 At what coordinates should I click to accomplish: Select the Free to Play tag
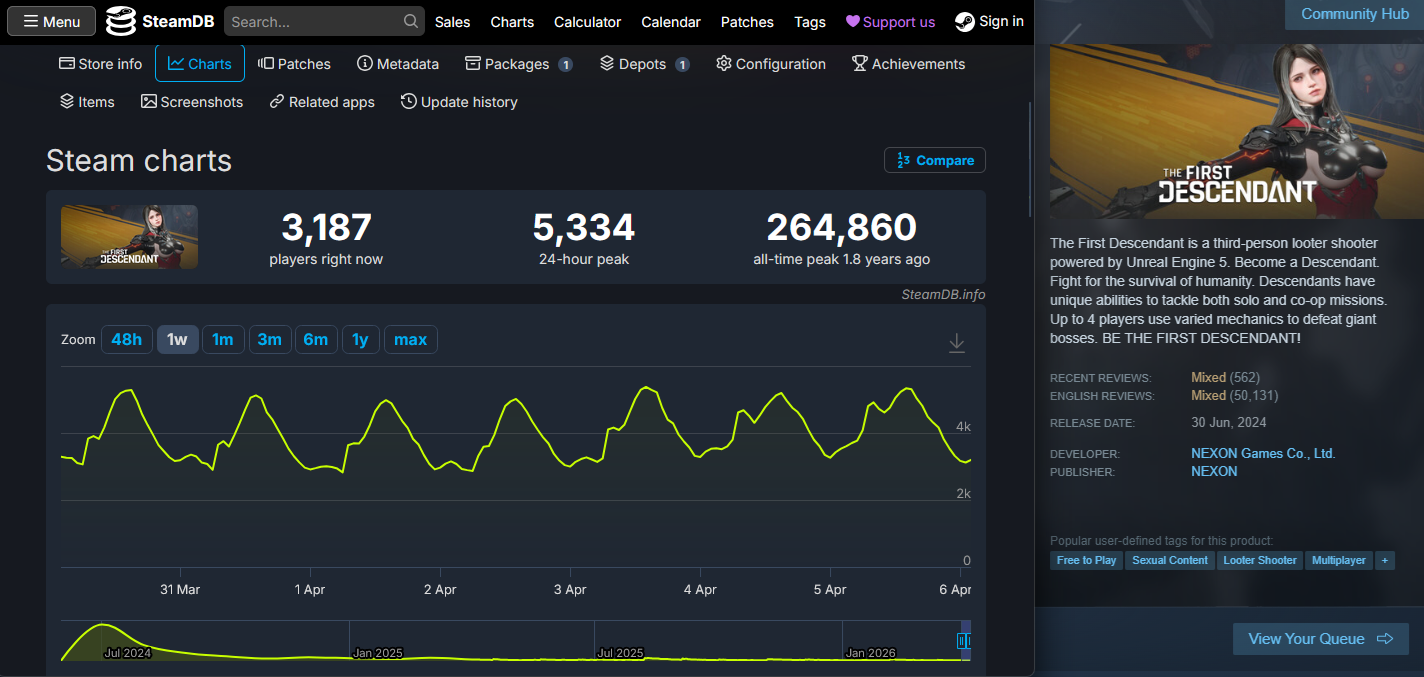(1087, 561)
